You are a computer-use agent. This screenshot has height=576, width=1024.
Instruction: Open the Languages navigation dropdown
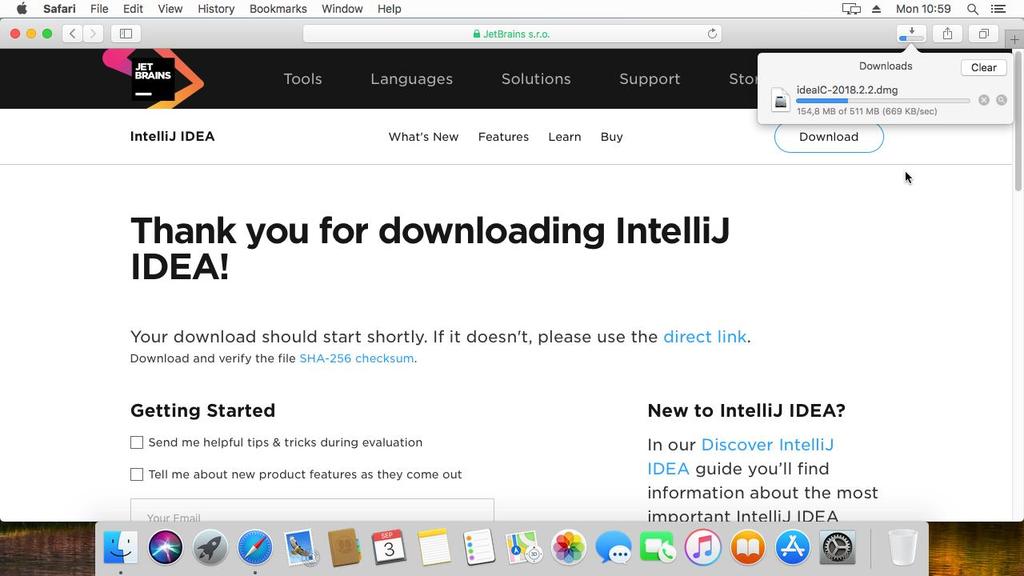411,79
